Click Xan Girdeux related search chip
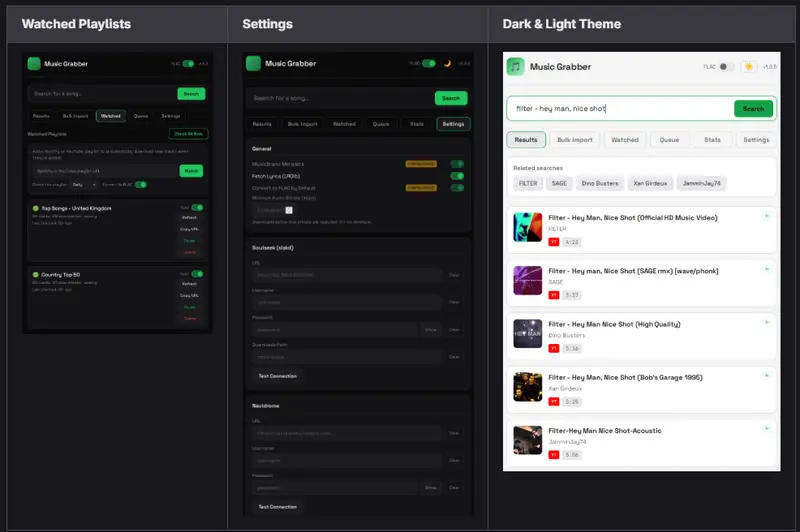This screenshot has height=532, width=800. tap(650, 183)
